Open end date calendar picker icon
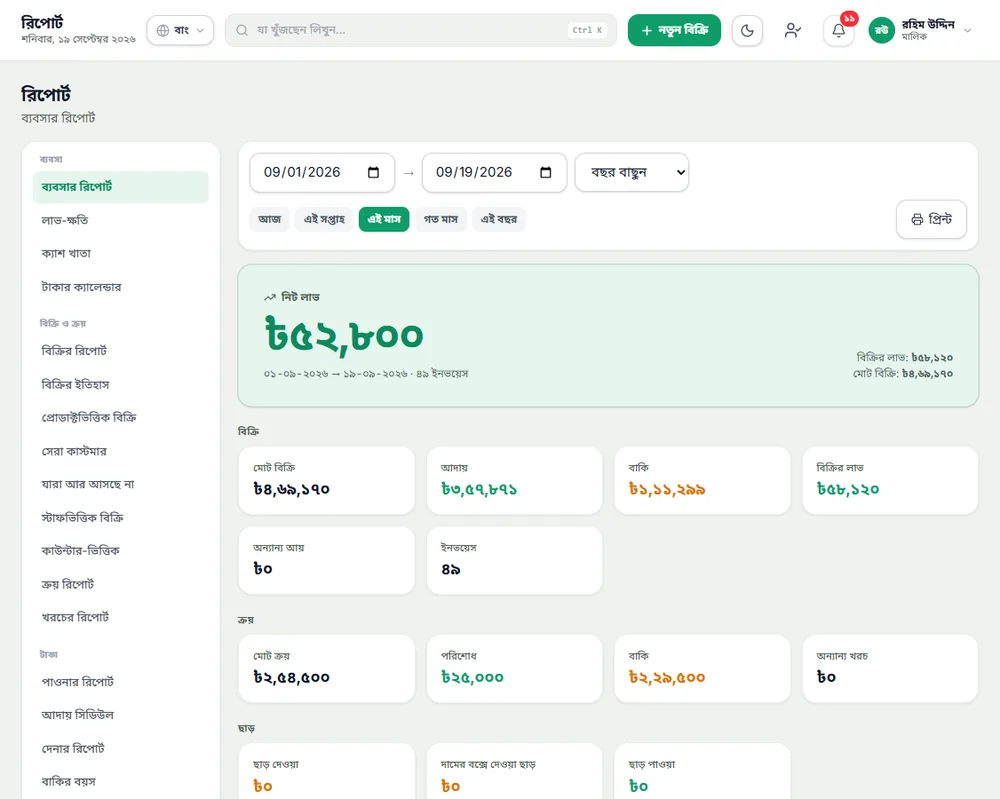Viewport: 1000px width, 799px height. [x=545, y=172]
